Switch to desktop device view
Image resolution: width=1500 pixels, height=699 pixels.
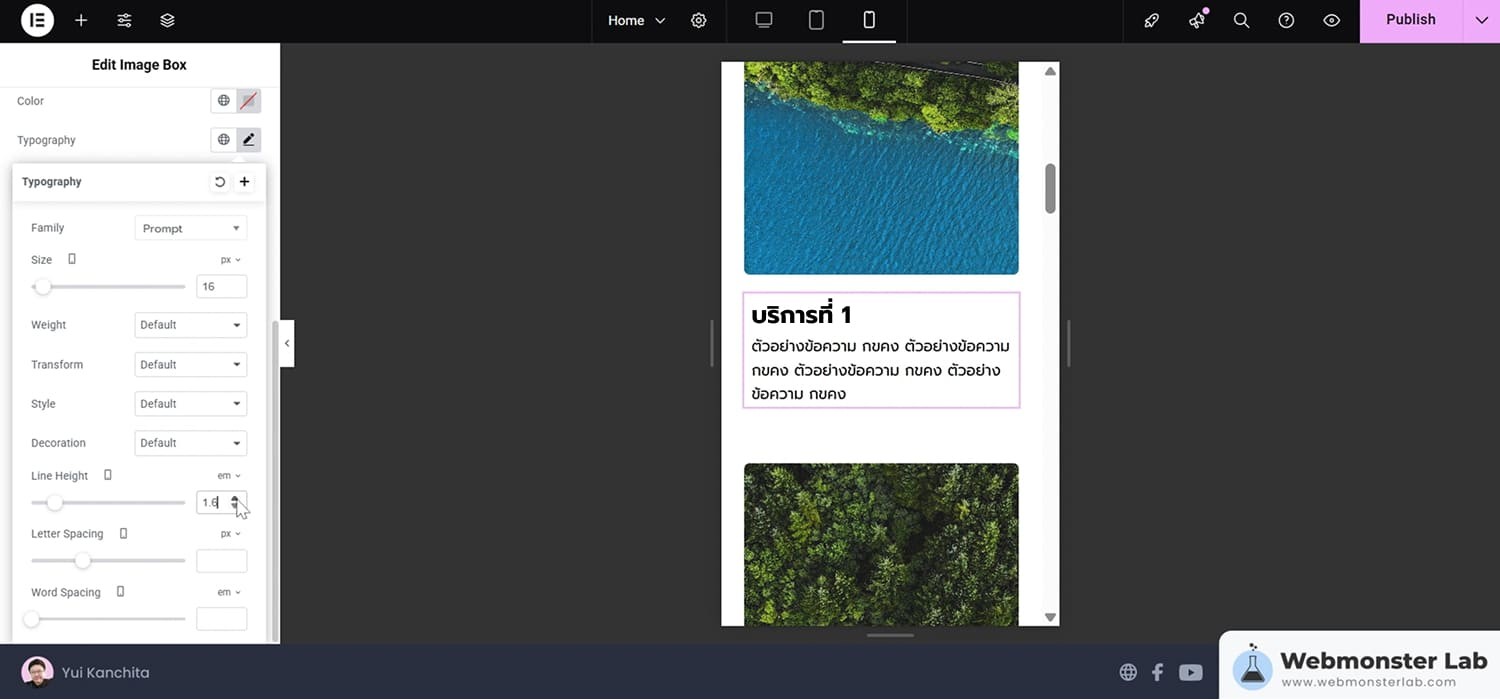[764, 20]
